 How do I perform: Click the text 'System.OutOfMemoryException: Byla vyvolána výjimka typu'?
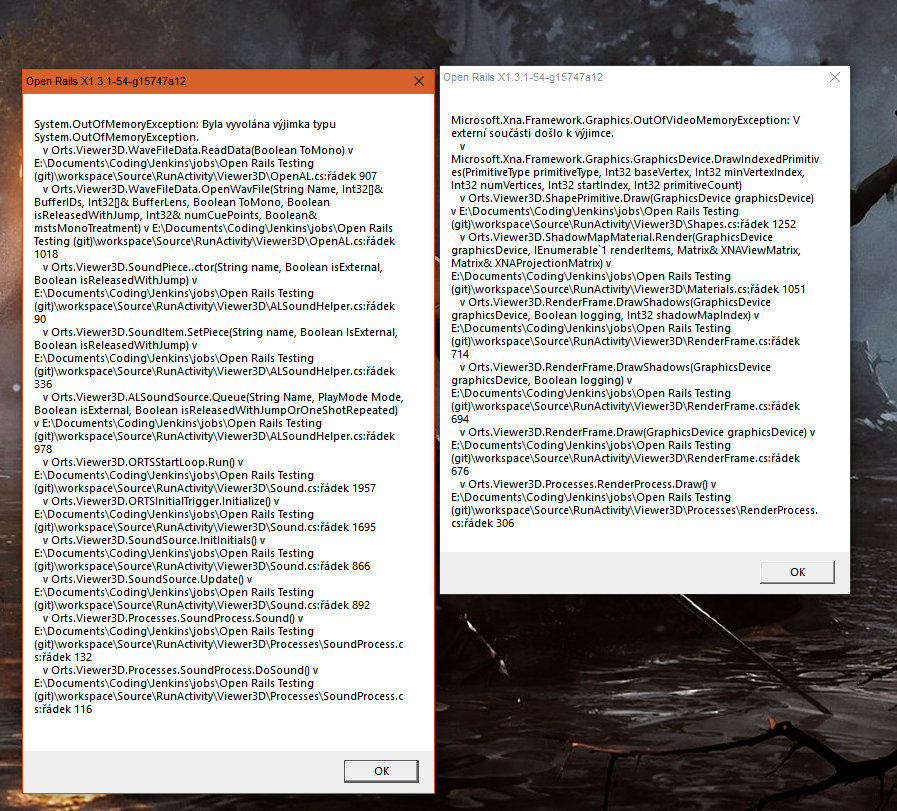pos(185,124)
